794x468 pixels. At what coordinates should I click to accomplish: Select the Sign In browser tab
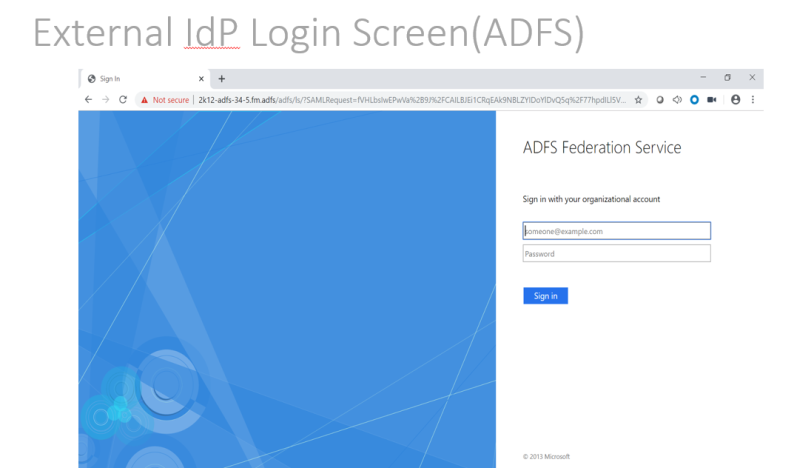144,79
